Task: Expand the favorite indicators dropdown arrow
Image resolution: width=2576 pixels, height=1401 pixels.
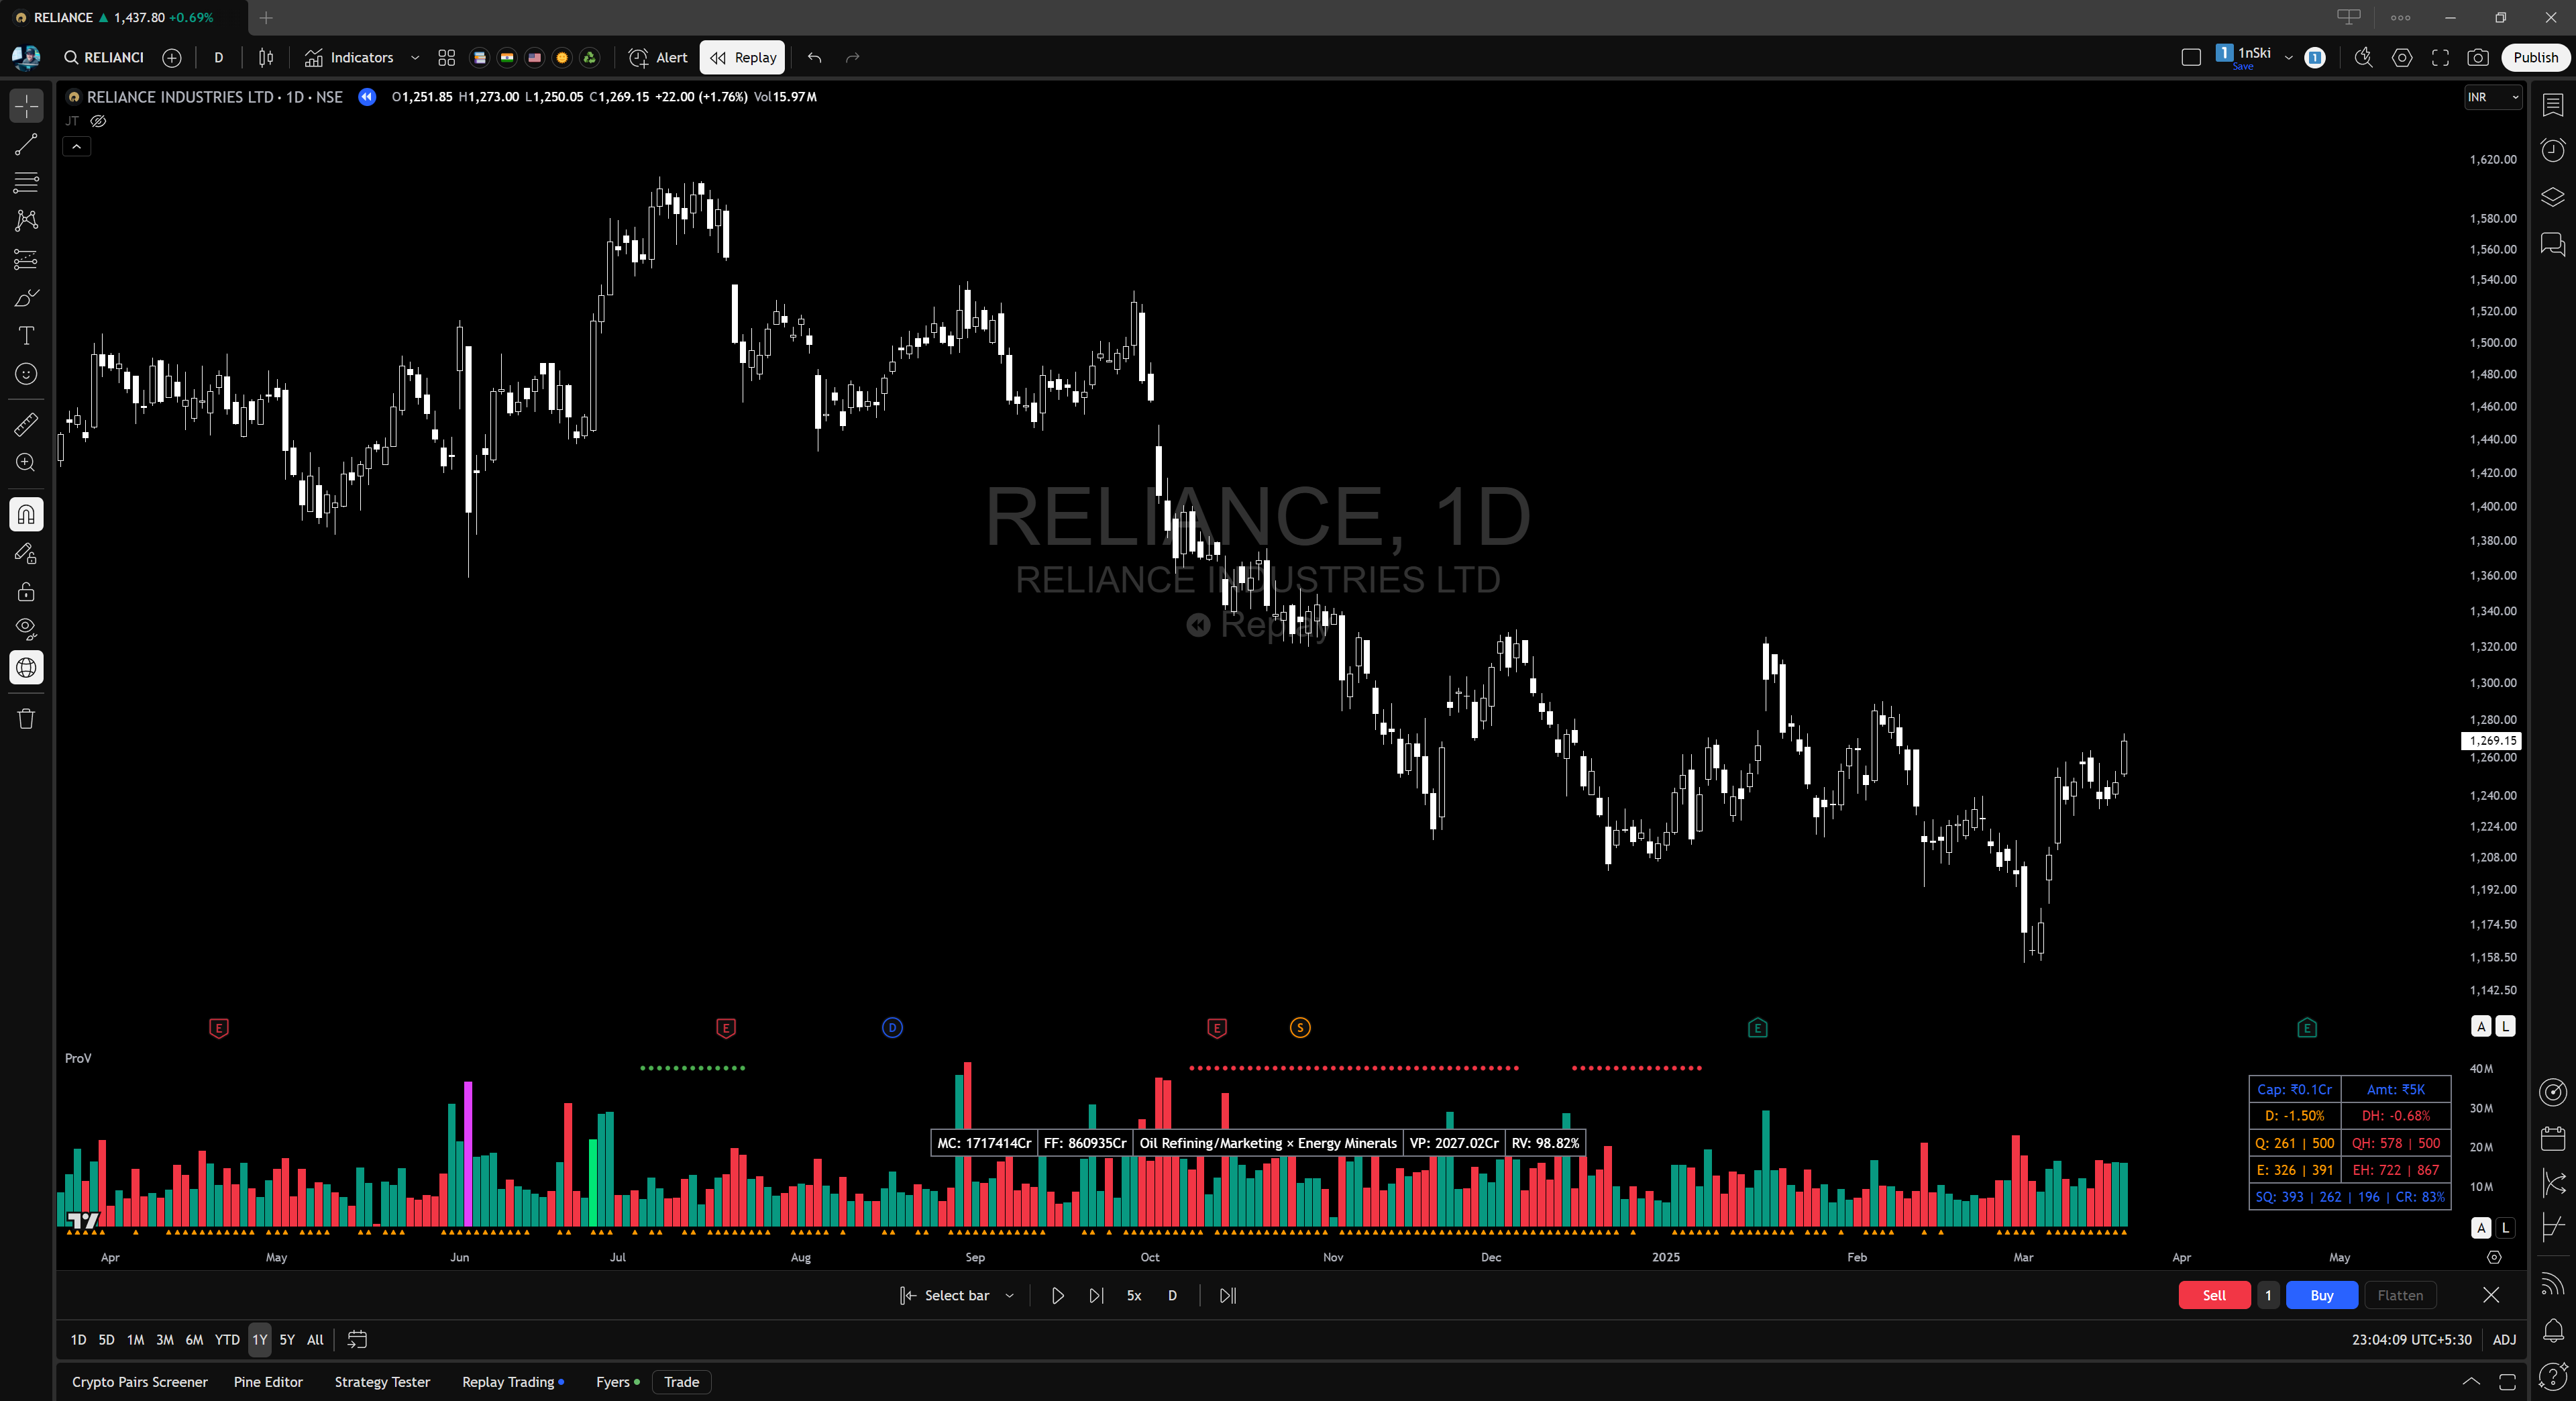Action: [415, 58]
